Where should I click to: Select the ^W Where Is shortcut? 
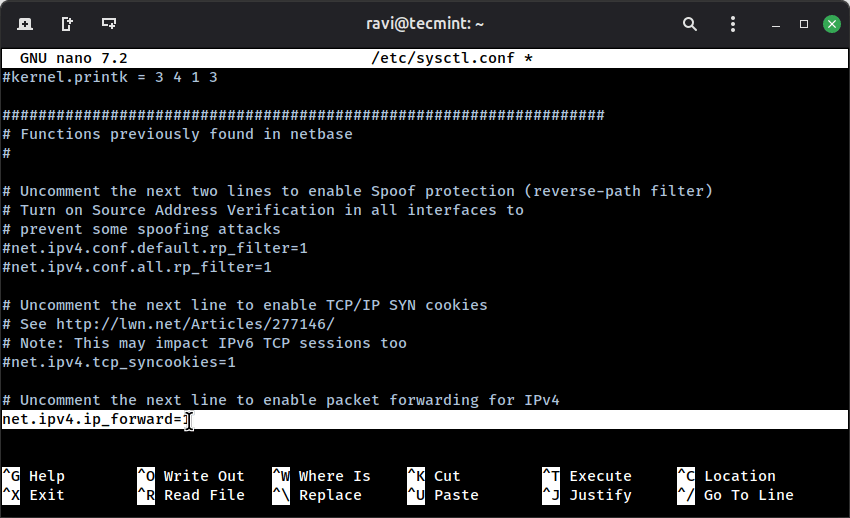coord(321,476)
